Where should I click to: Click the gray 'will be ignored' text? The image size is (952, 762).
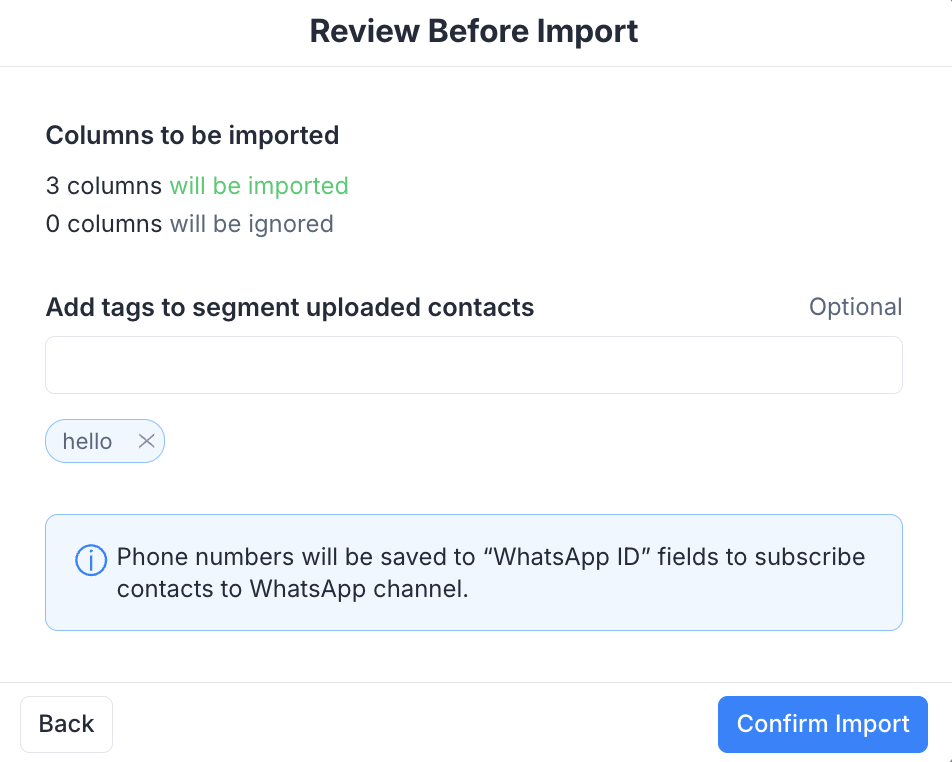coord(251,224)
